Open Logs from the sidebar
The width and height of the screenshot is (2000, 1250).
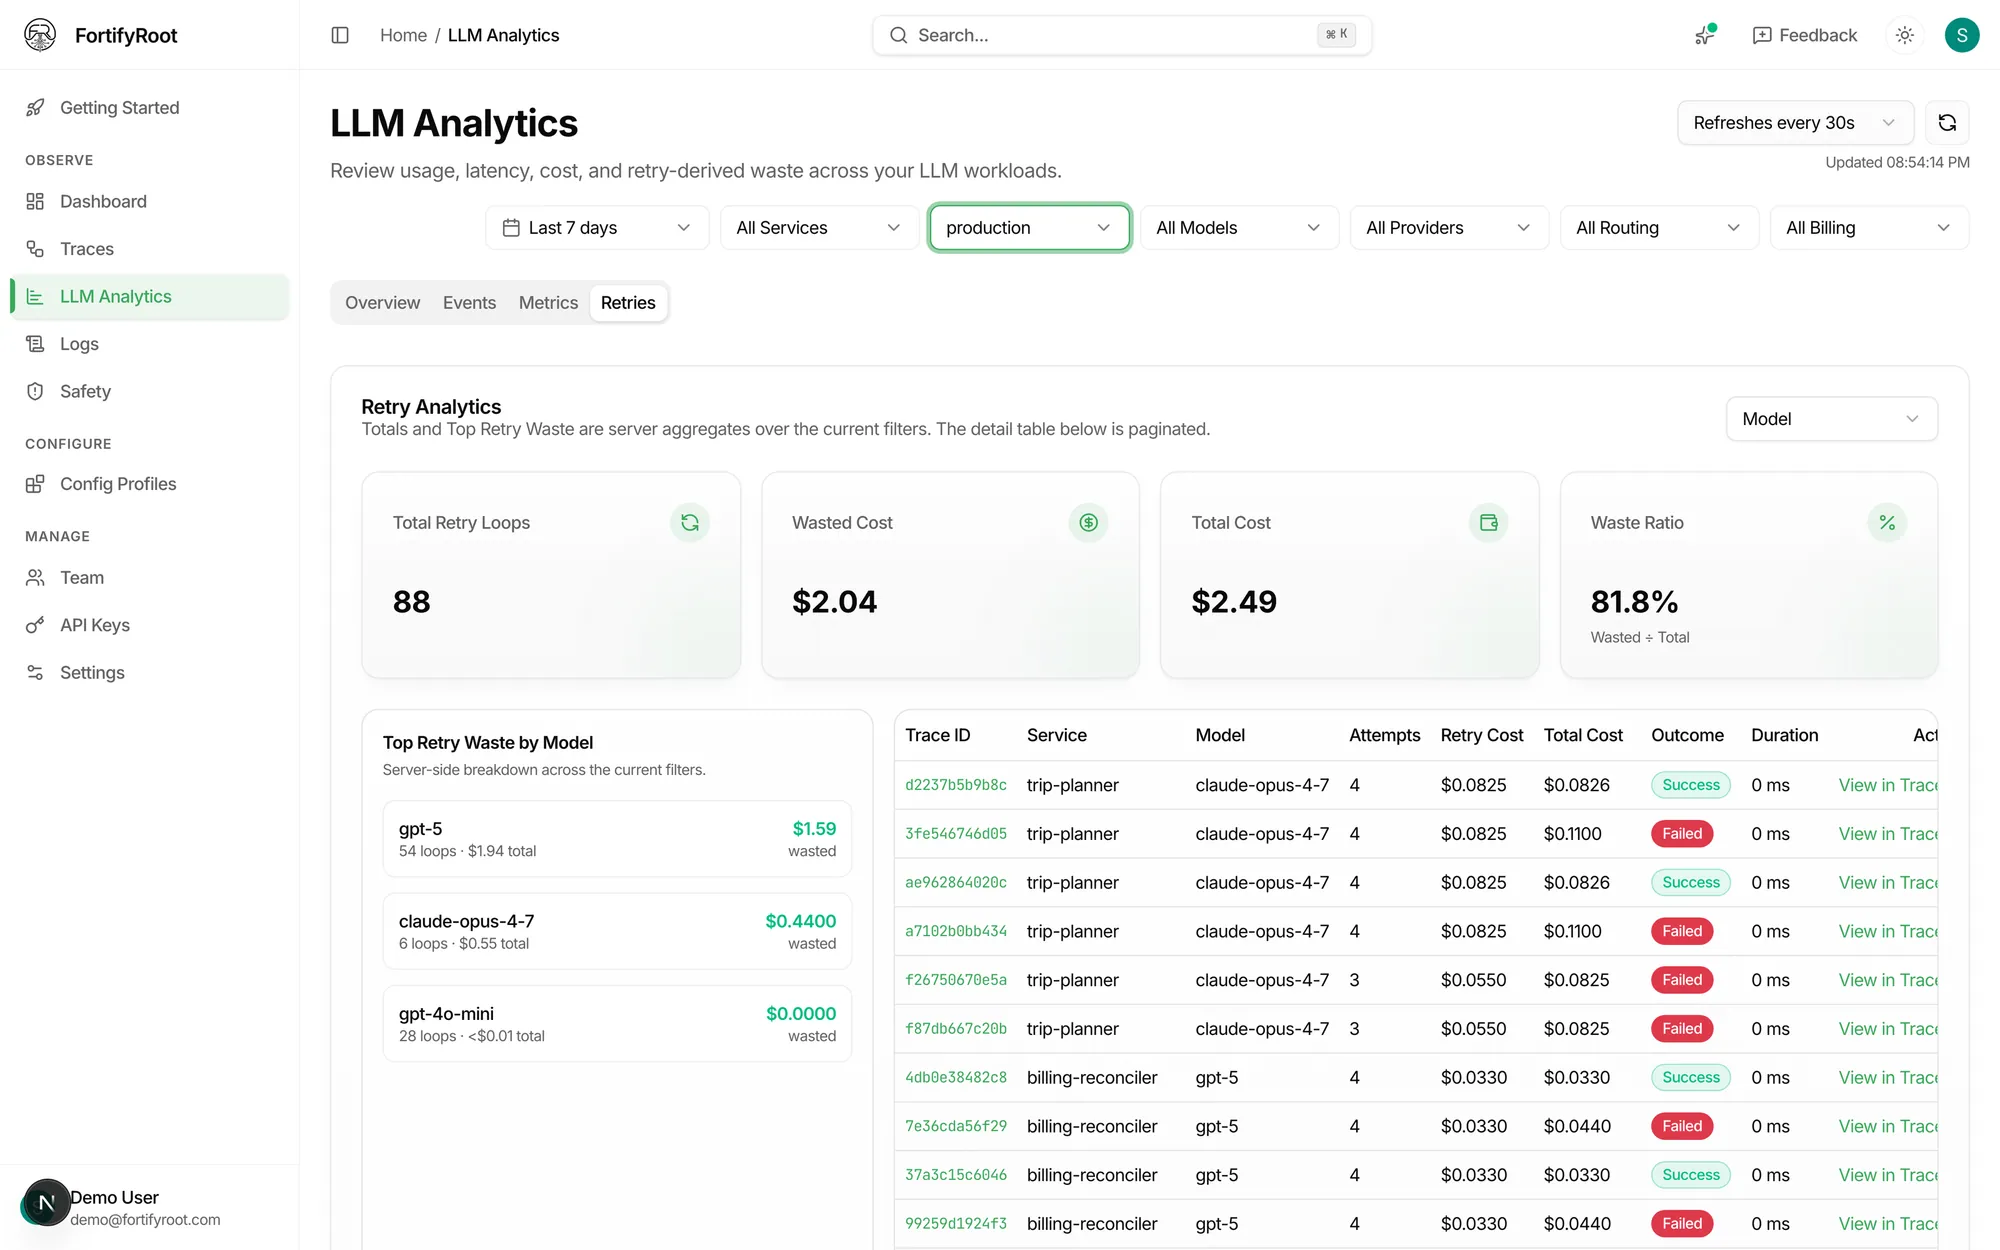tap(150, 344)
